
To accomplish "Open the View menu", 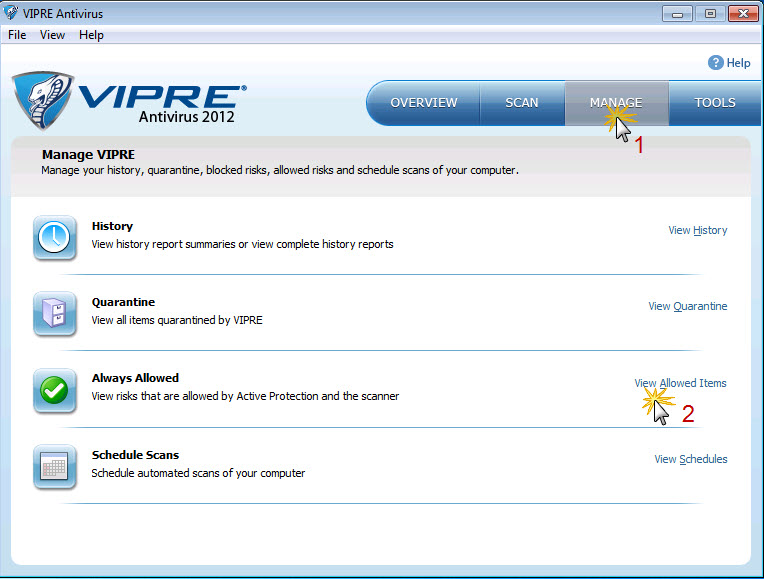I will tap(52, 35).
